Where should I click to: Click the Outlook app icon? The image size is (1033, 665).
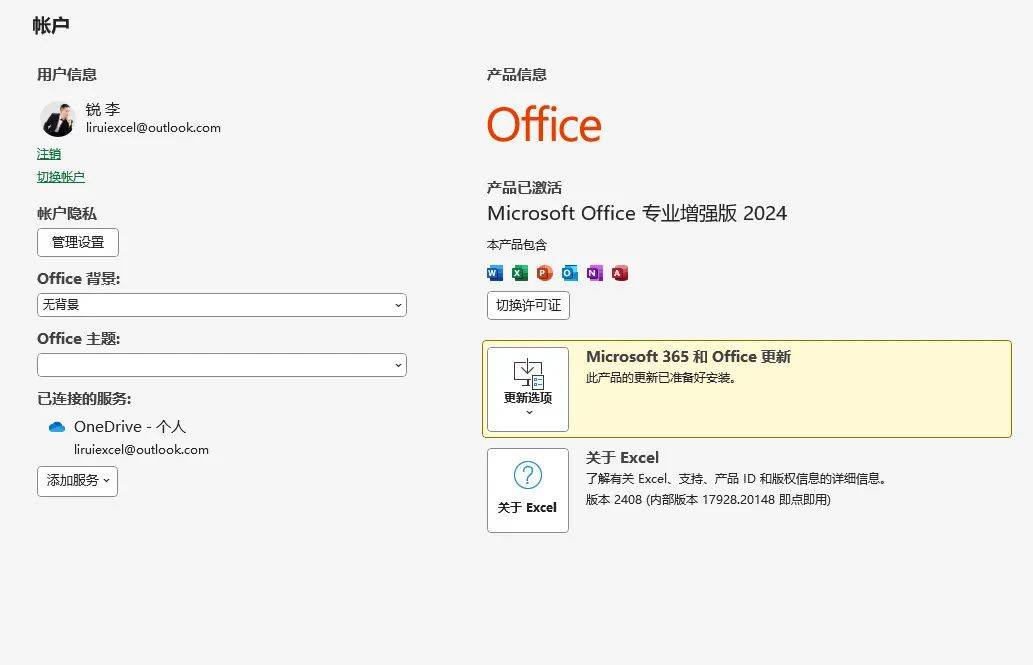570,273
